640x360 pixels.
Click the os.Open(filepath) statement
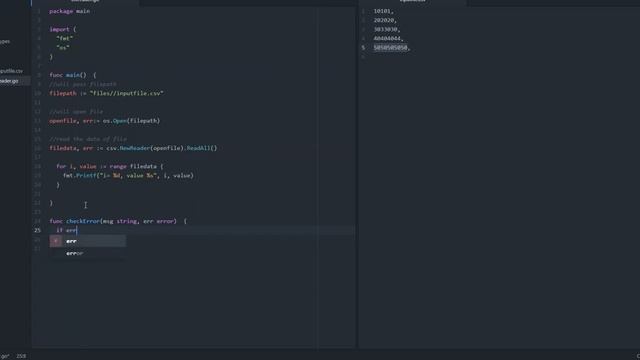(104, 121)
